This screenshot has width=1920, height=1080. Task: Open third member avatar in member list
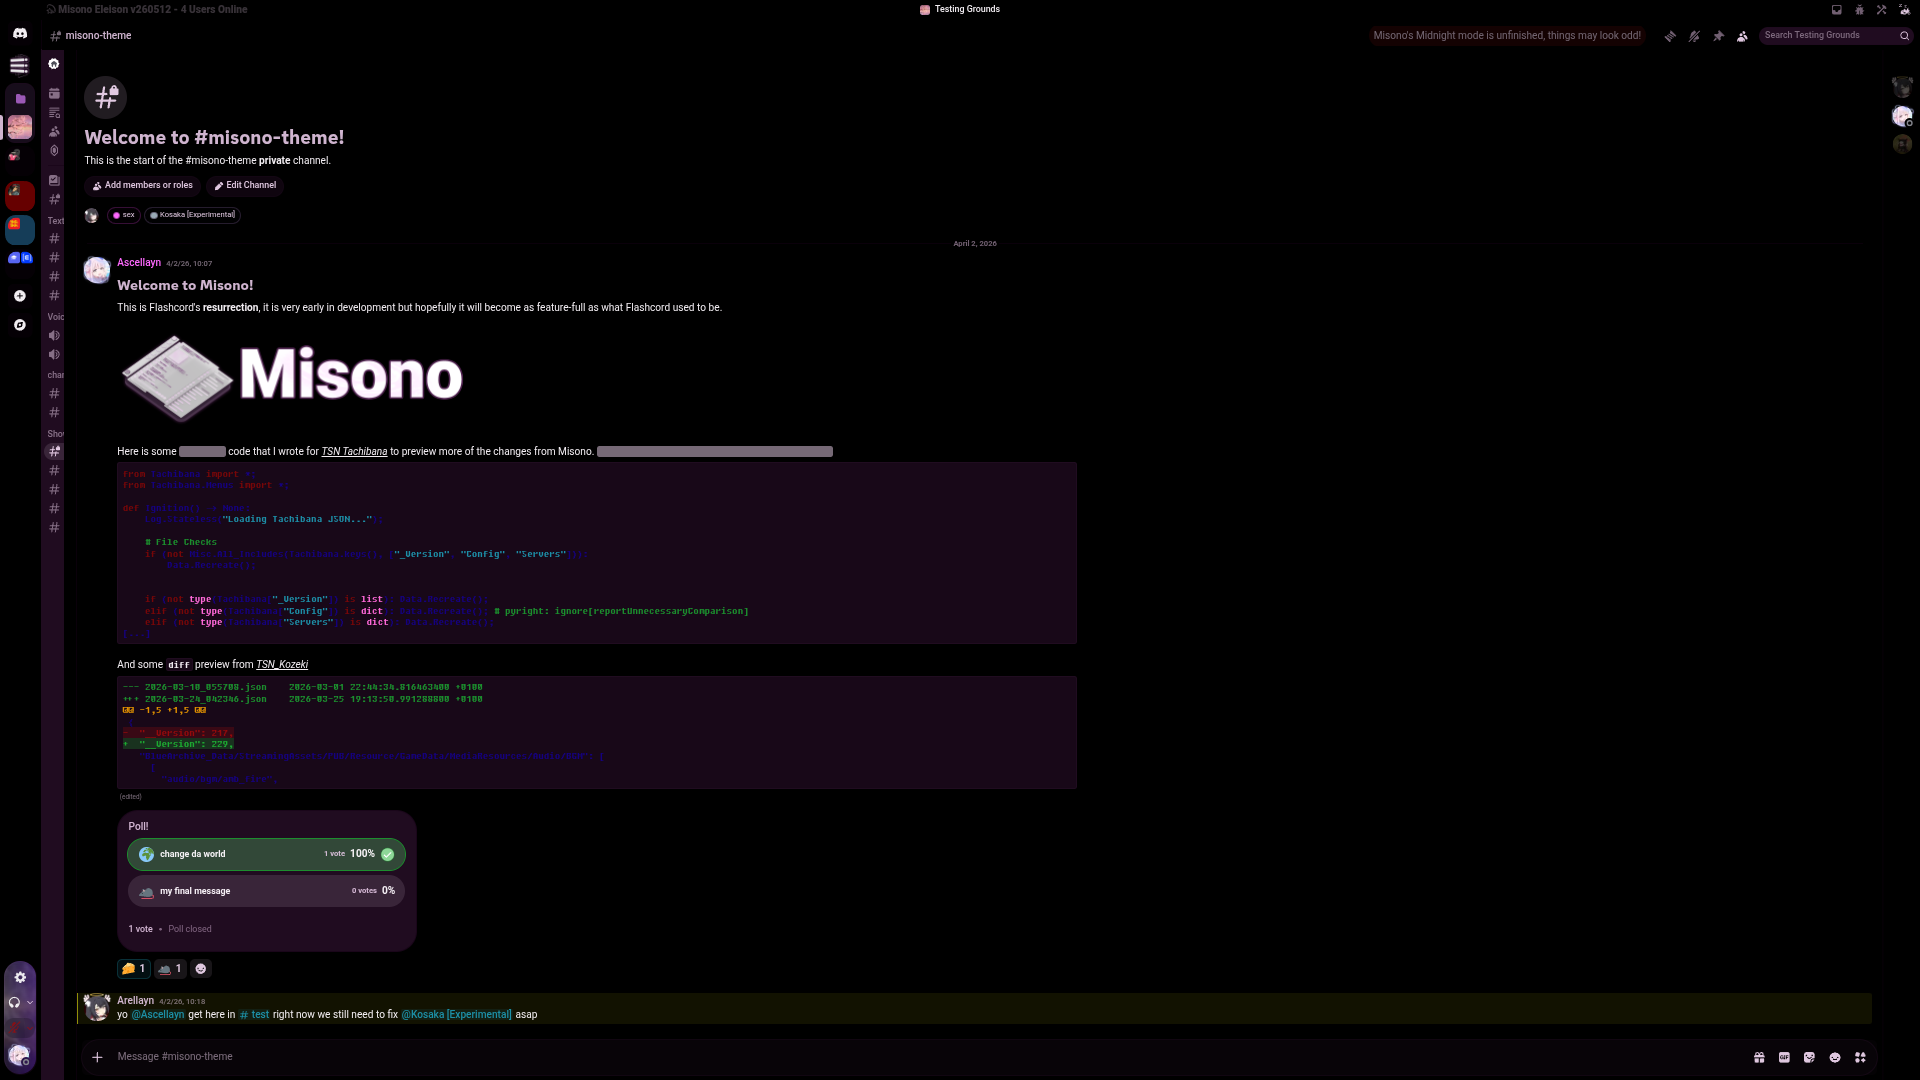point(1902,144)
